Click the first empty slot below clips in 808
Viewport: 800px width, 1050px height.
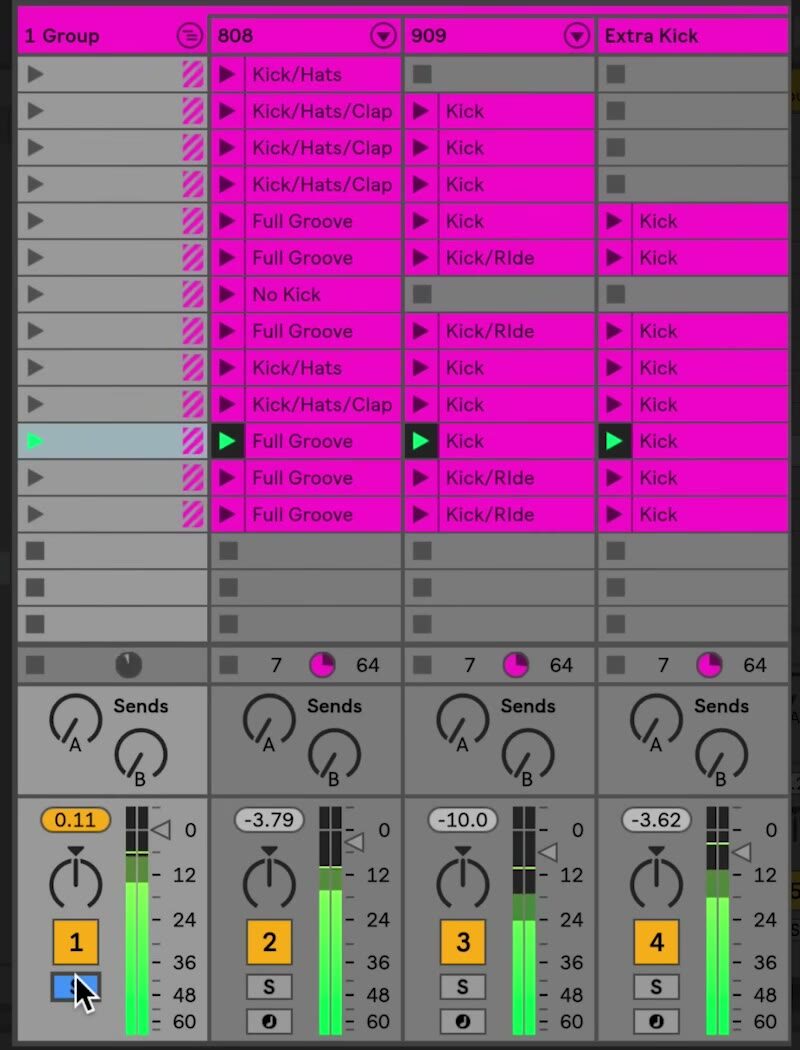(306, 551)
